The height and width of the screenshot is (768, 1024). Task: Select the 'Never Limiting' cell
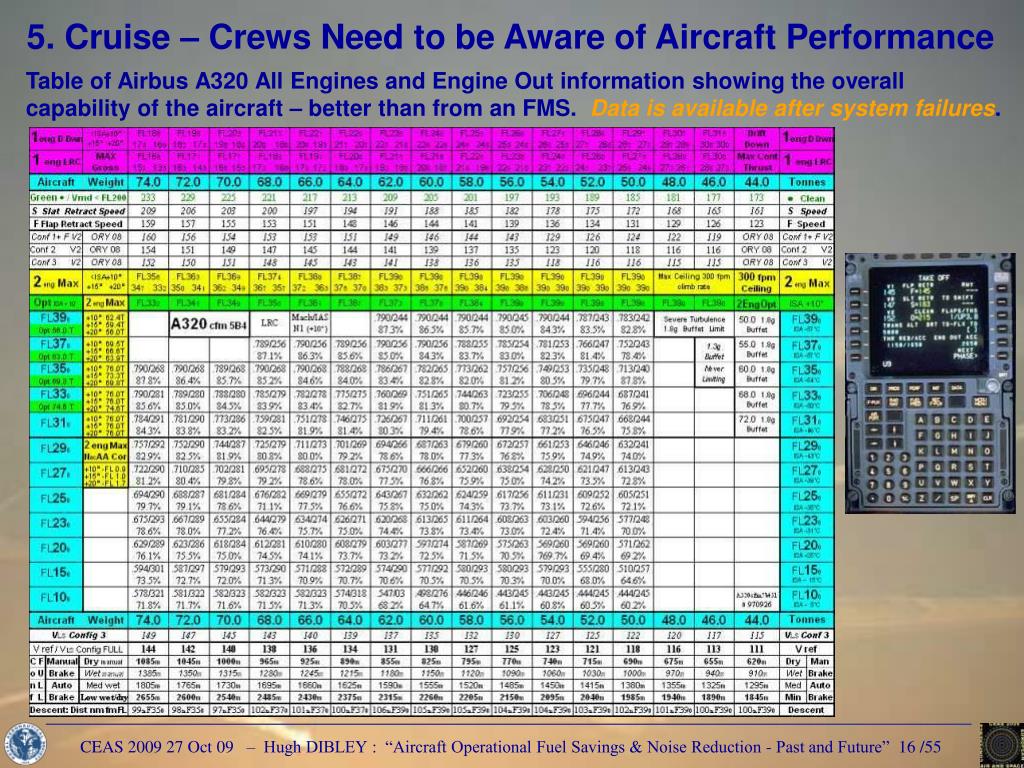[x=714, y=375]
